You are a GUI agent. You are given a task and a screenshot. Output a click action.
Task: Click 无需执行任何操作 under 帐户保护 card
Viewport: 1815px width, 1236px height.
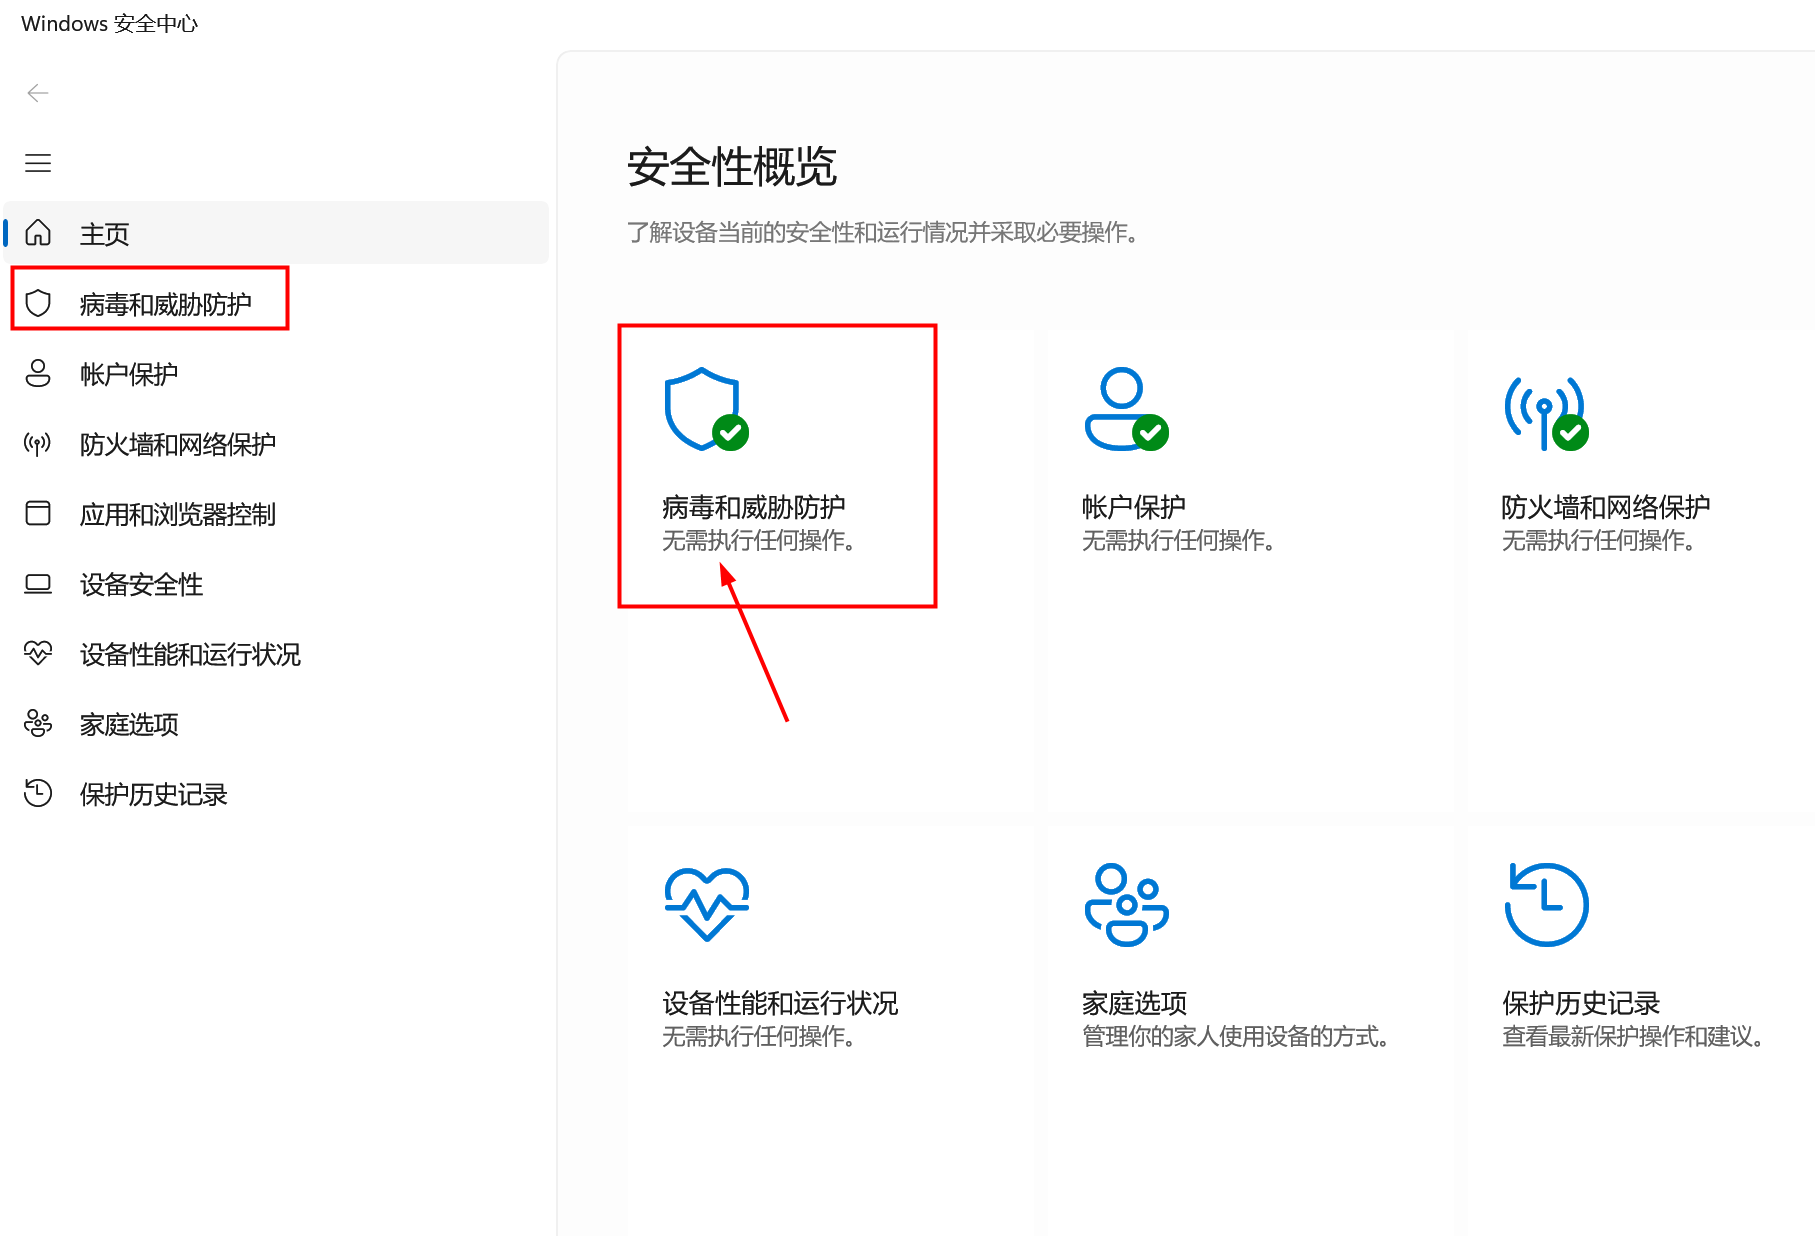[x=1178, y=540]
